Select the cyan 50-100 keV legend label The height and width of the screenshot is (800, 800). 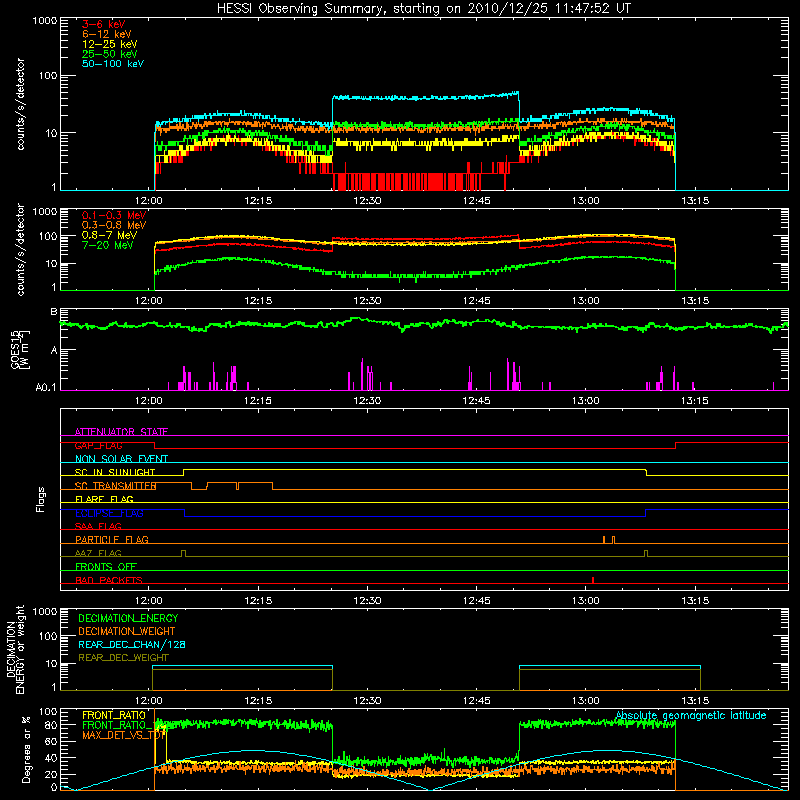point(113,64)
